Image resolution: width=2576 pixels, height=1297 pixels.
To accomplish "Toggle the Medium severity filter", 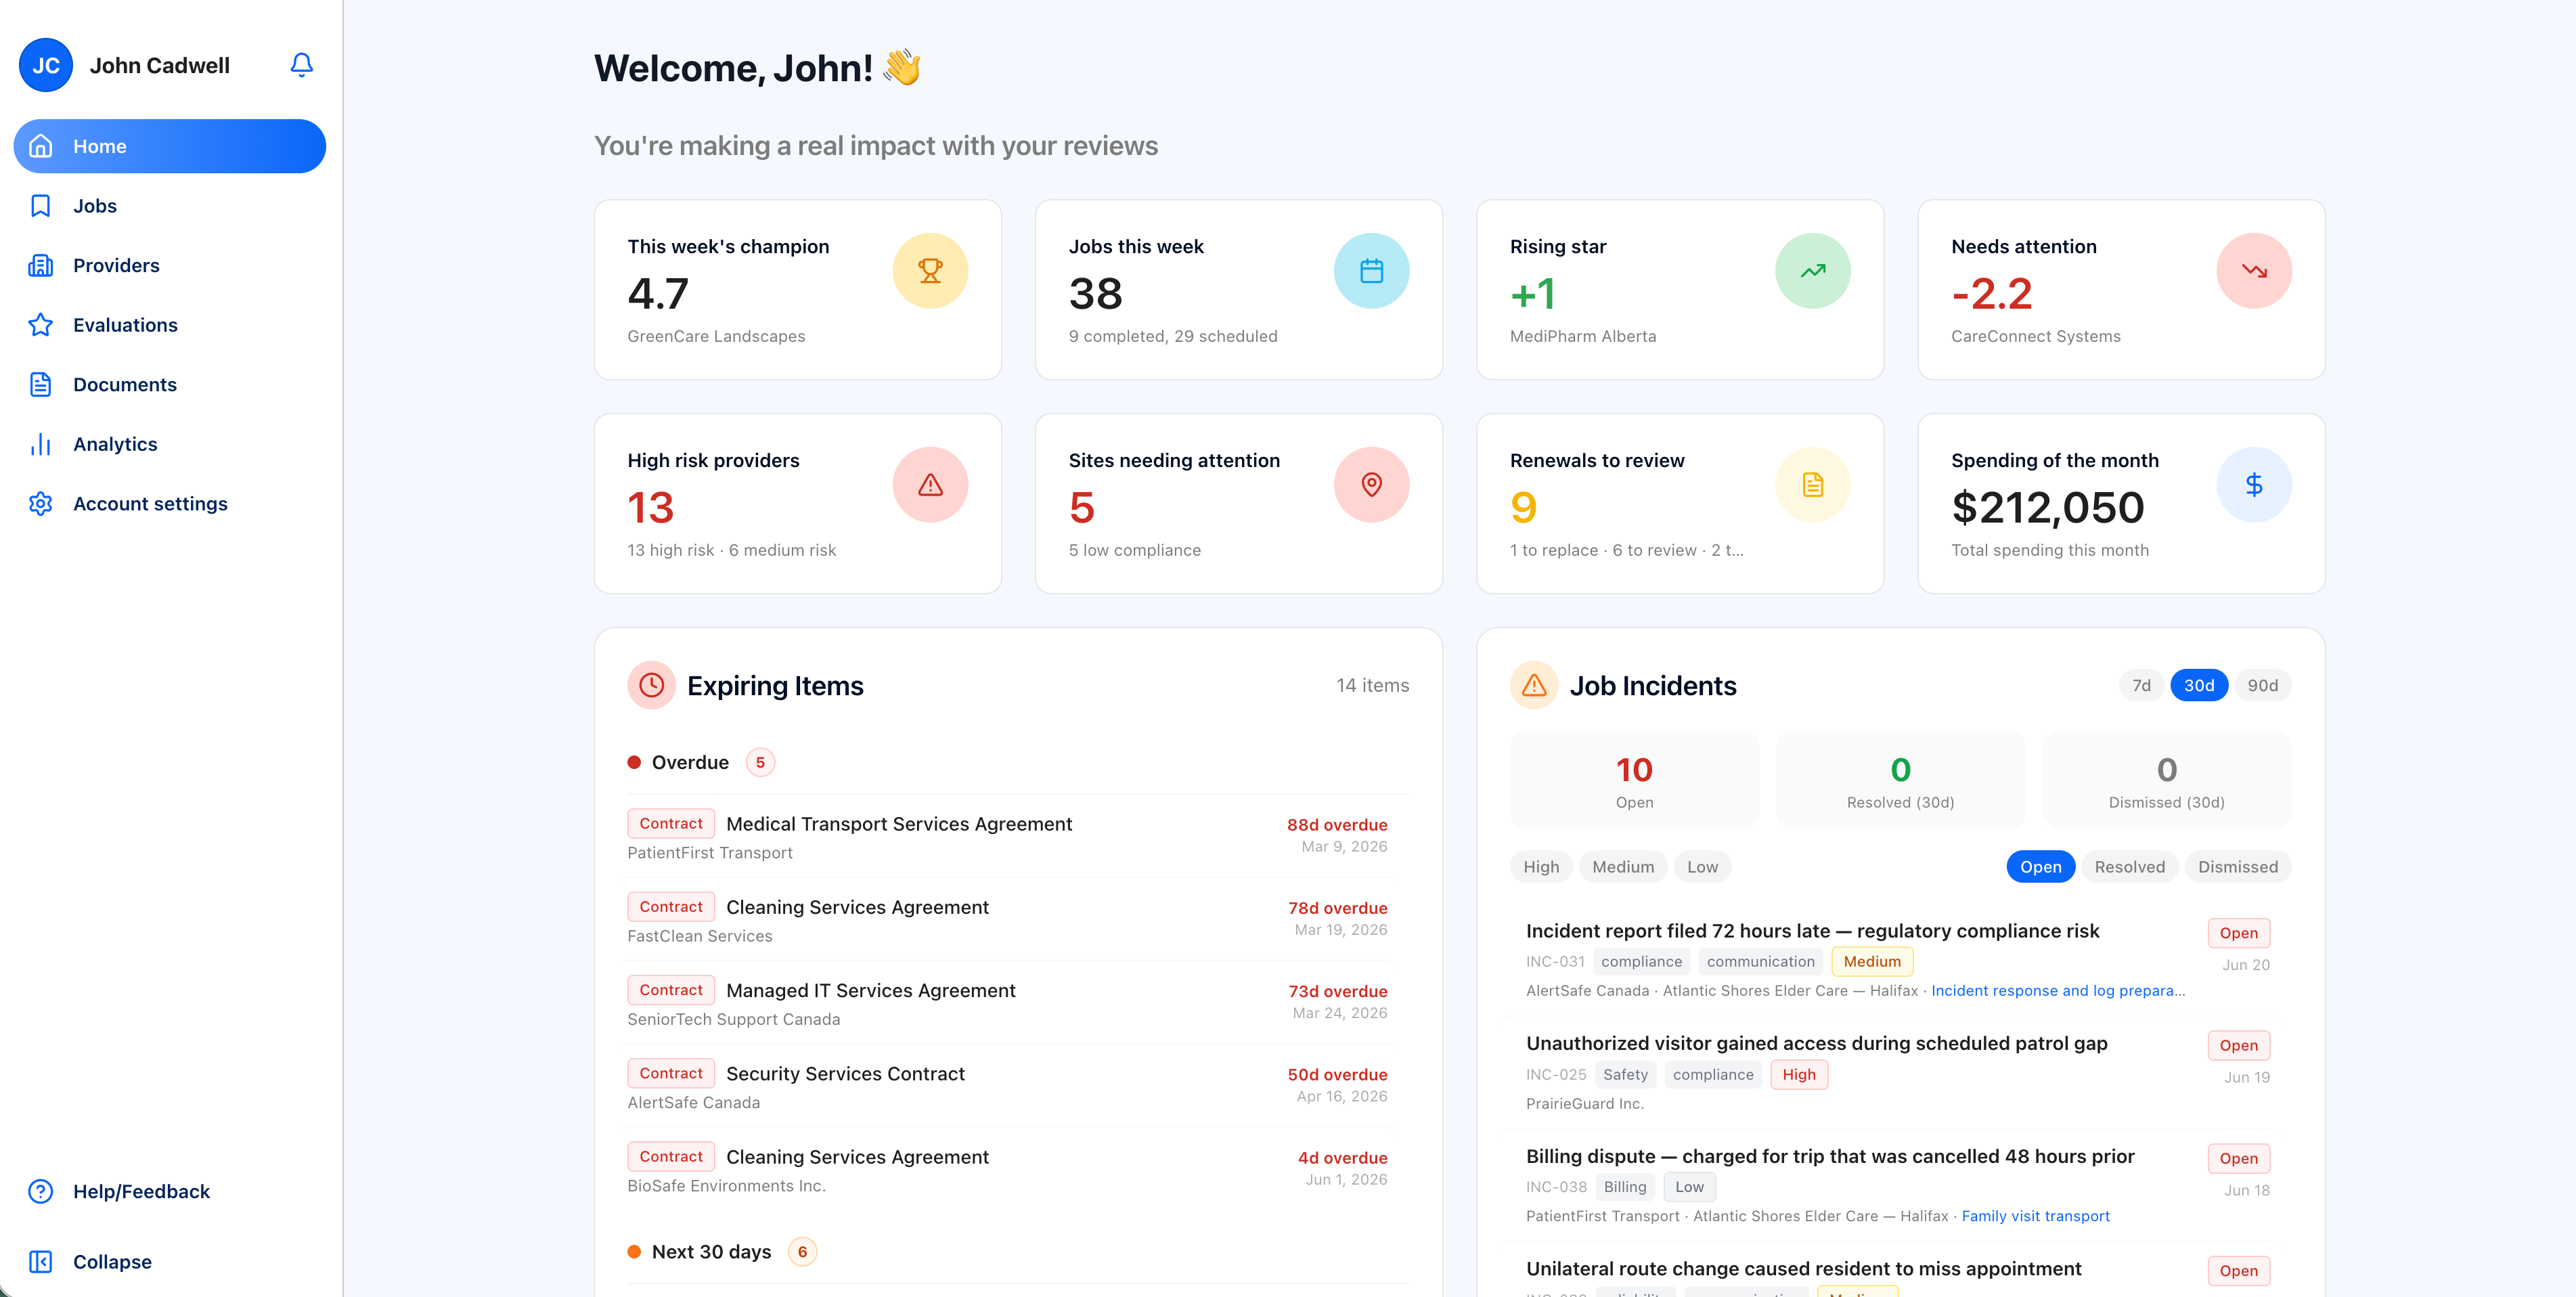I will pyautogui.click(x=1623, y=867).
